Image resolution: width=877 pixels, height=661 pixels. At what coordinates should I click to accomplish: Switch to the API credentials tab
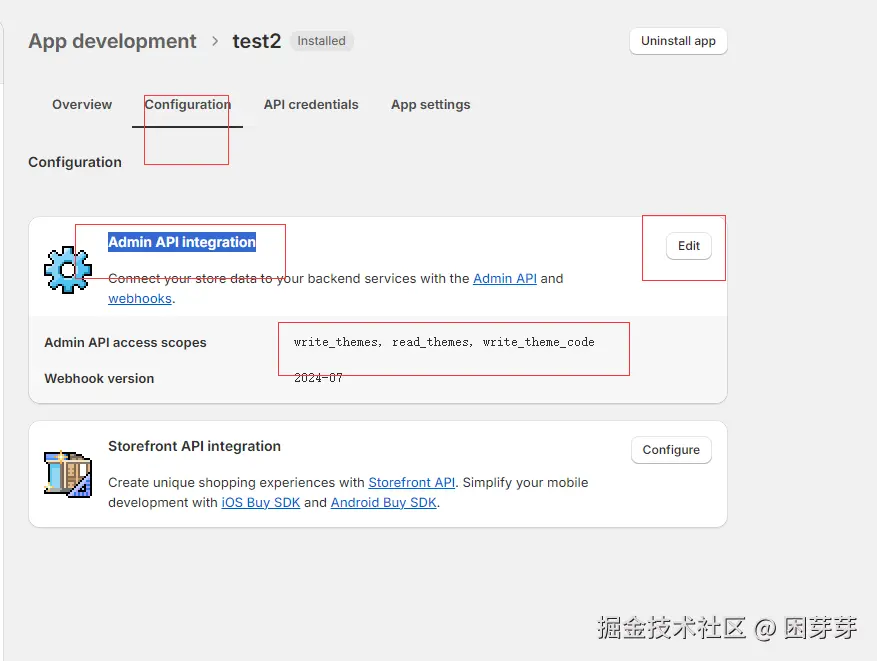(x=311, y=105)
